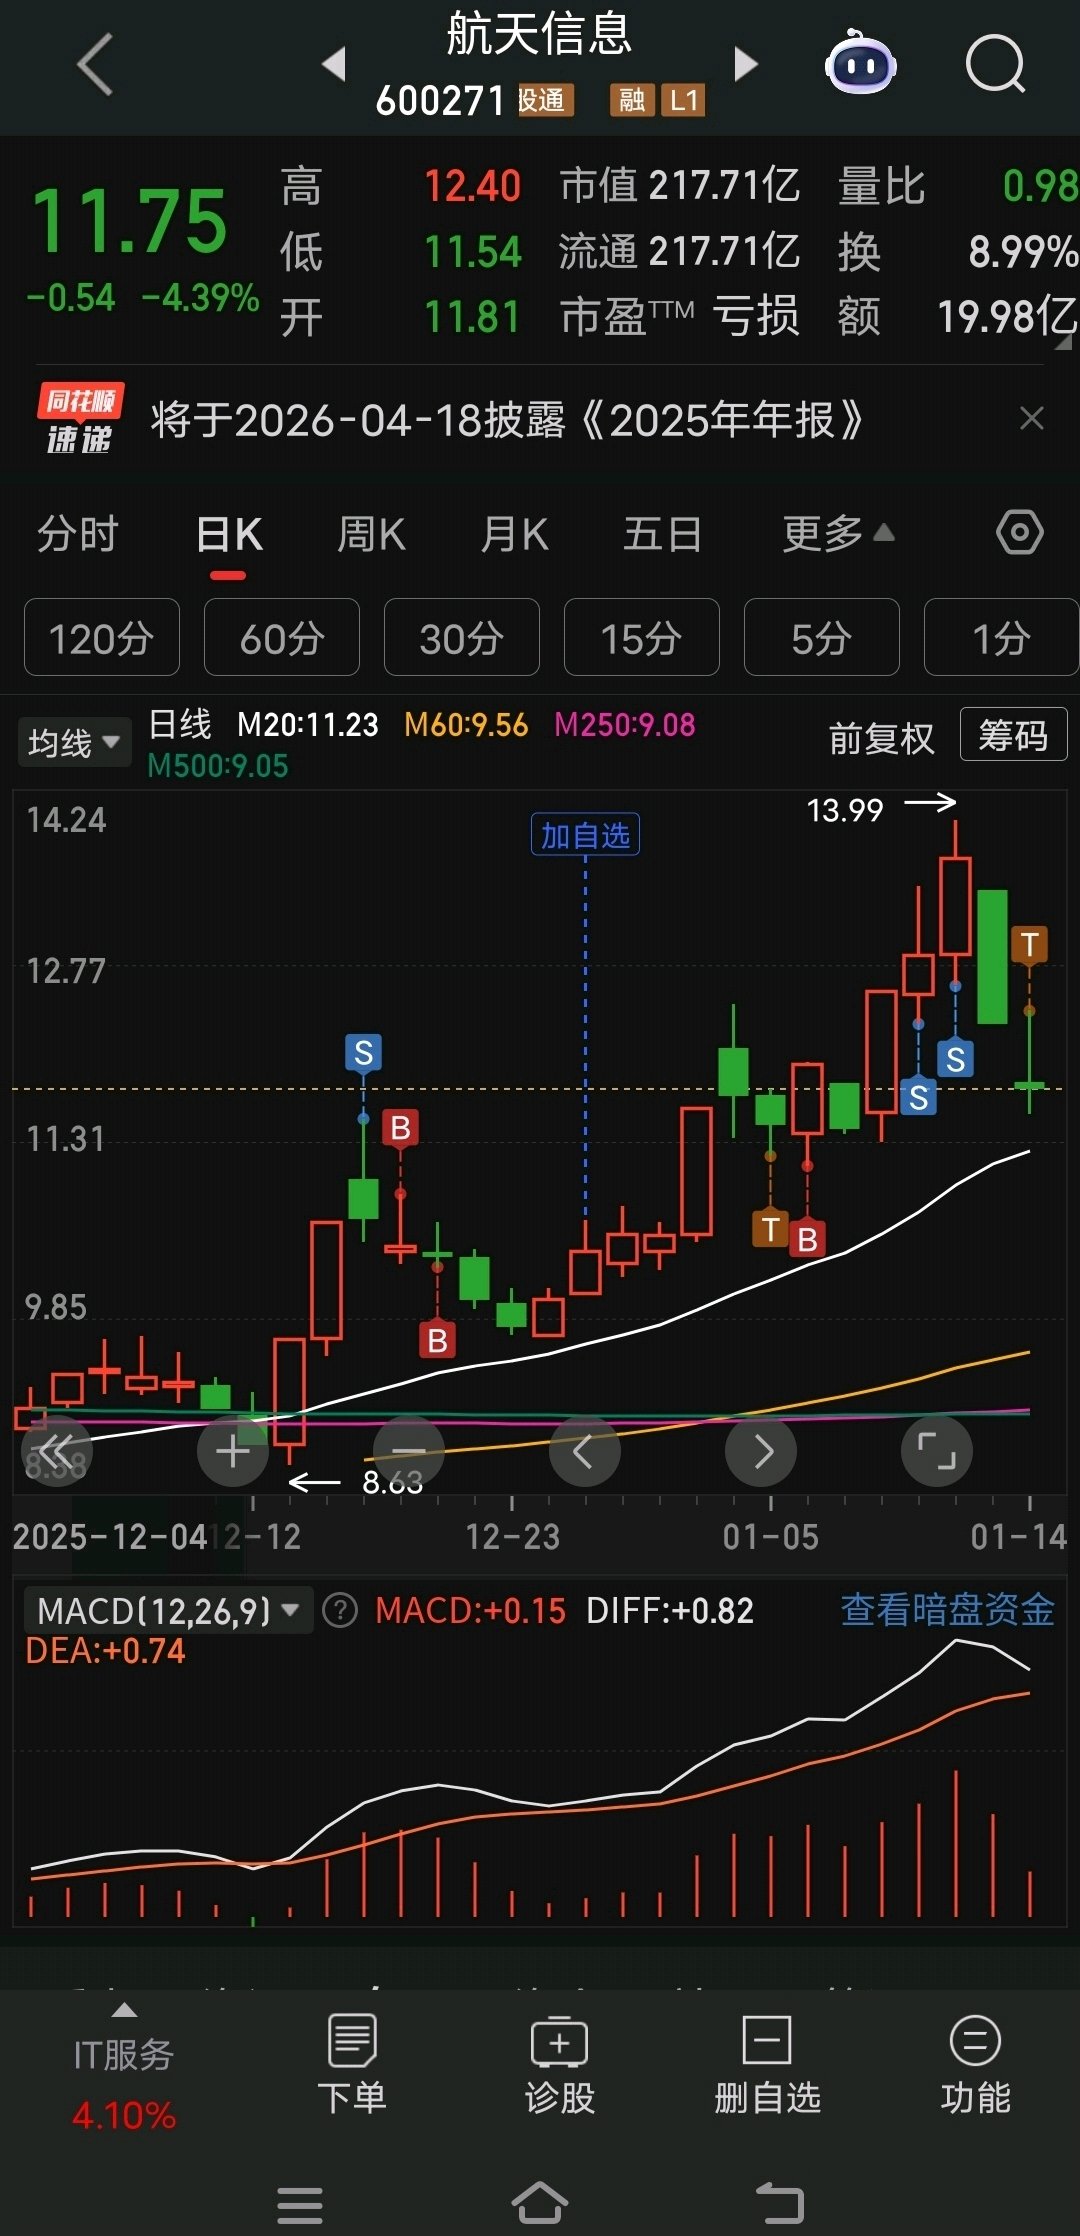Tap the M20:11.23 moving average label

point(308,724)
